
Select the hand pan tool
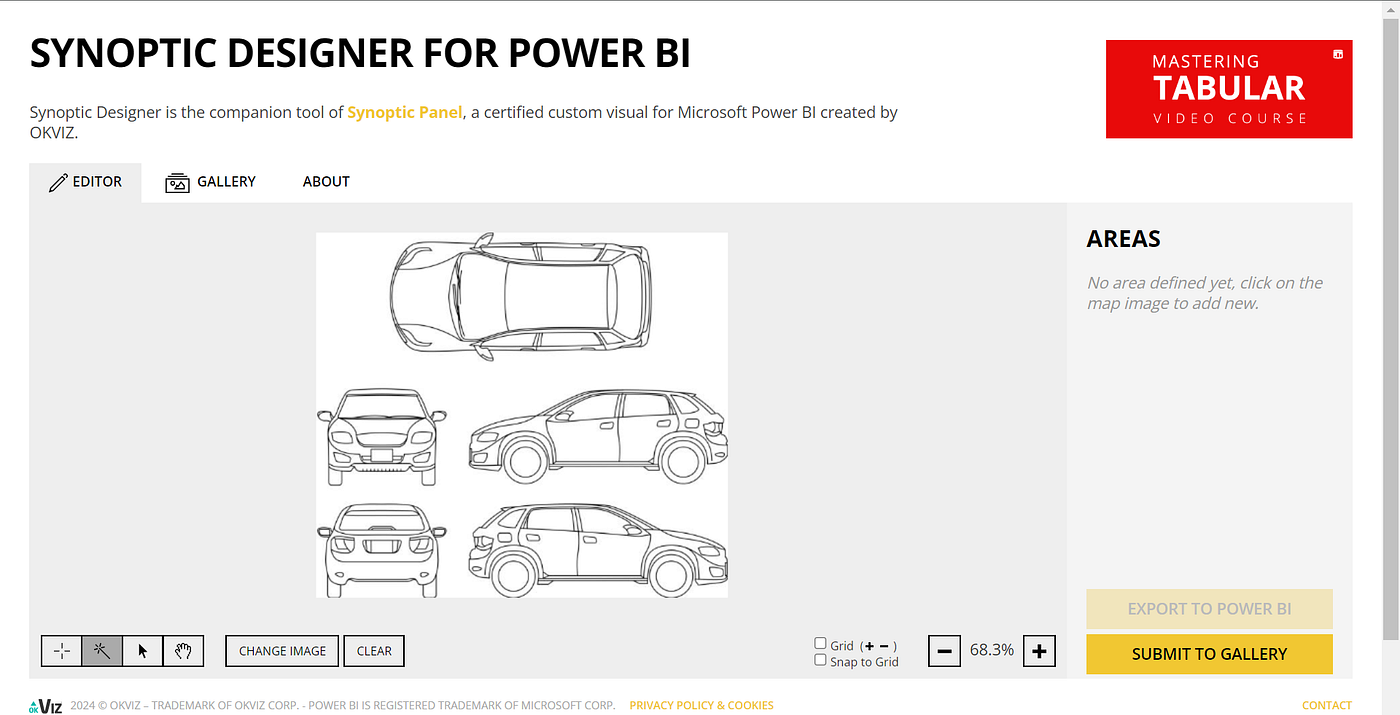click(183, 651)
